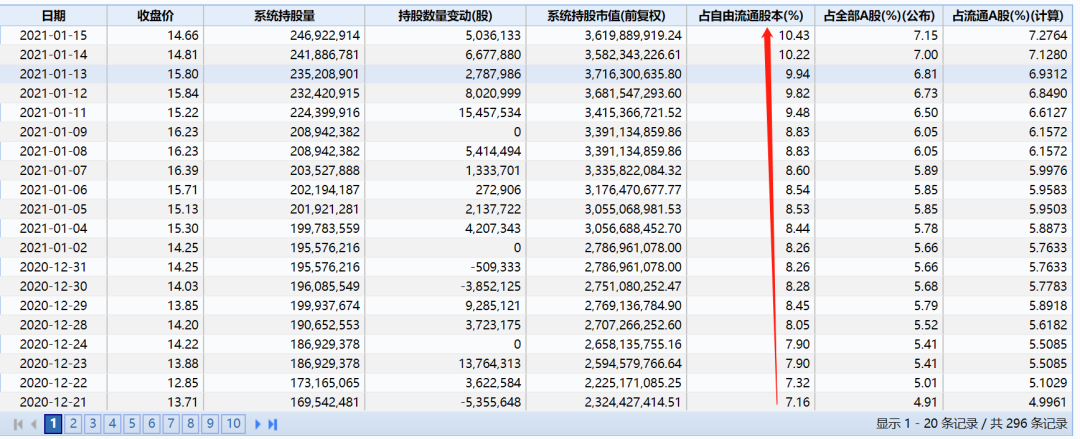This screenshot has height=439, width=1080.
Task: Click market value 2,324,427,414.51
Action: (633, 402)
